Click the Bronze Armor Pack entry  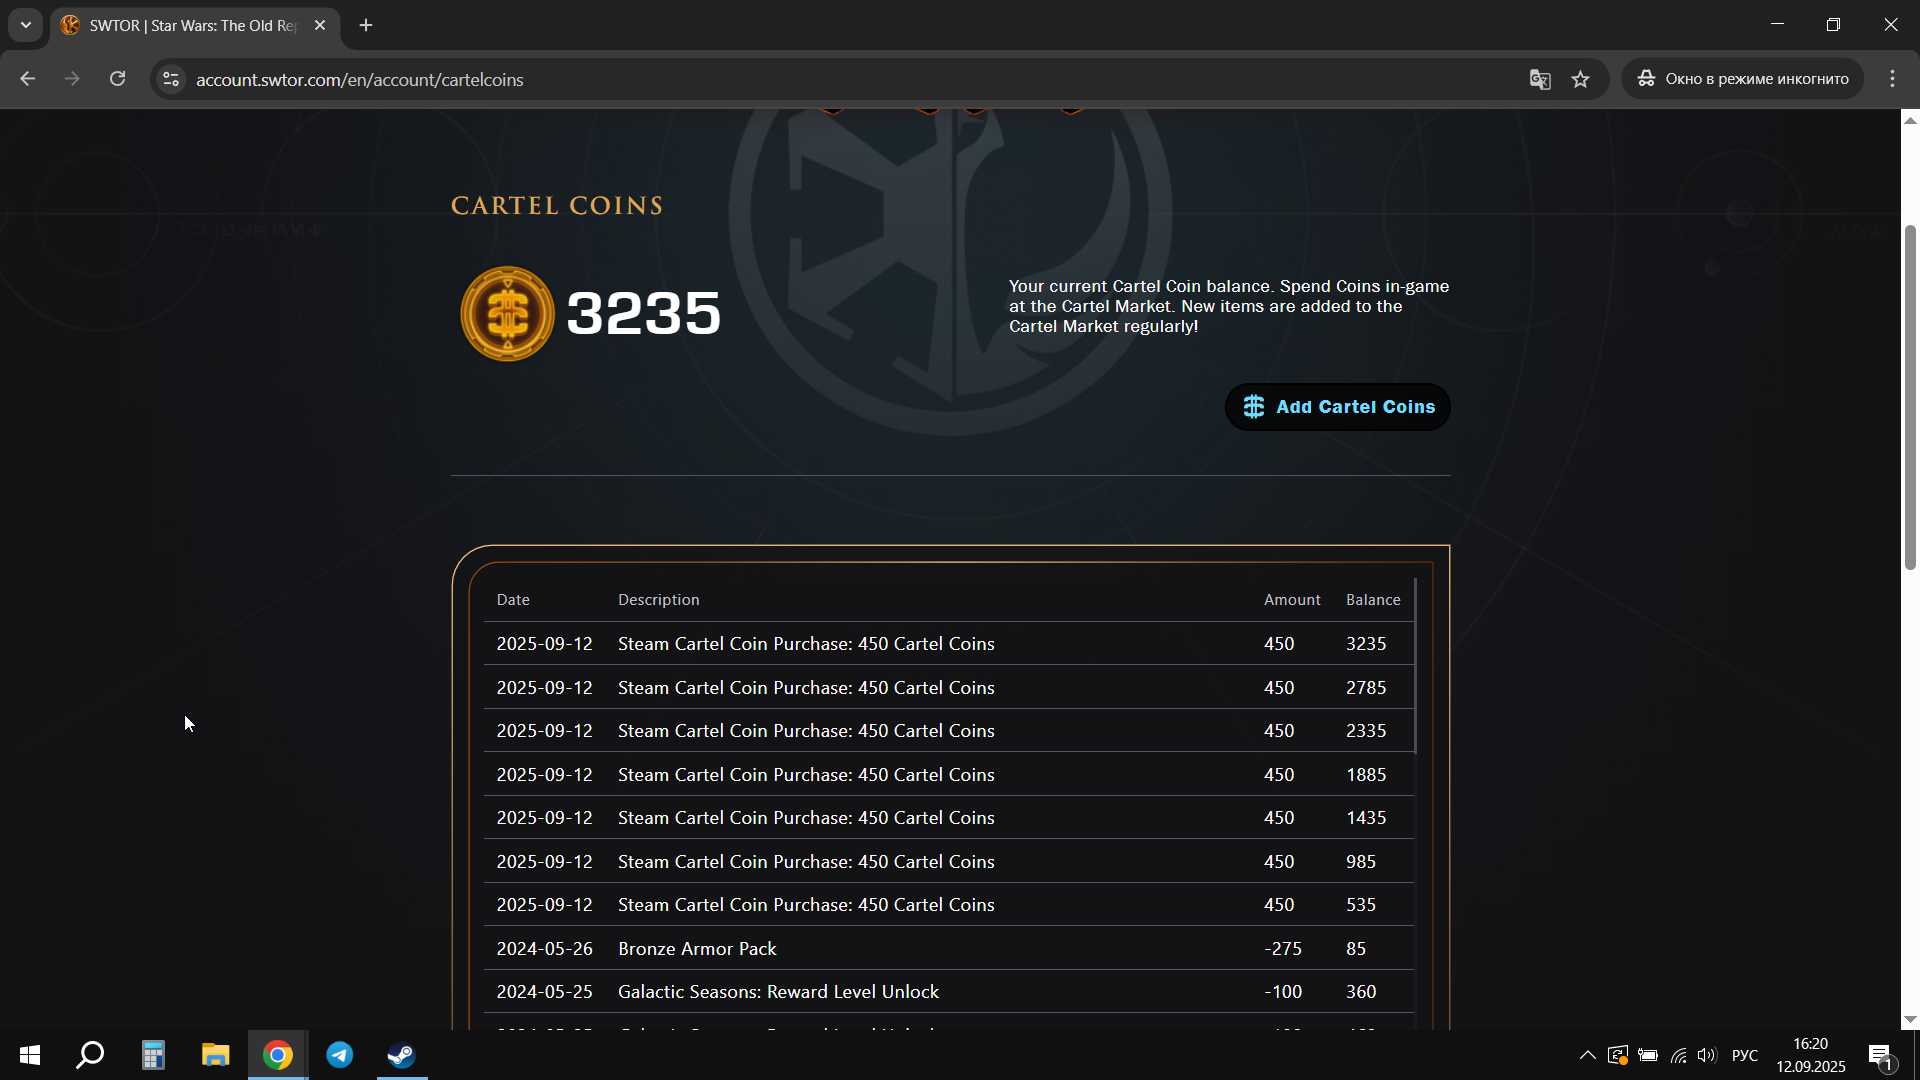point(697,949)
